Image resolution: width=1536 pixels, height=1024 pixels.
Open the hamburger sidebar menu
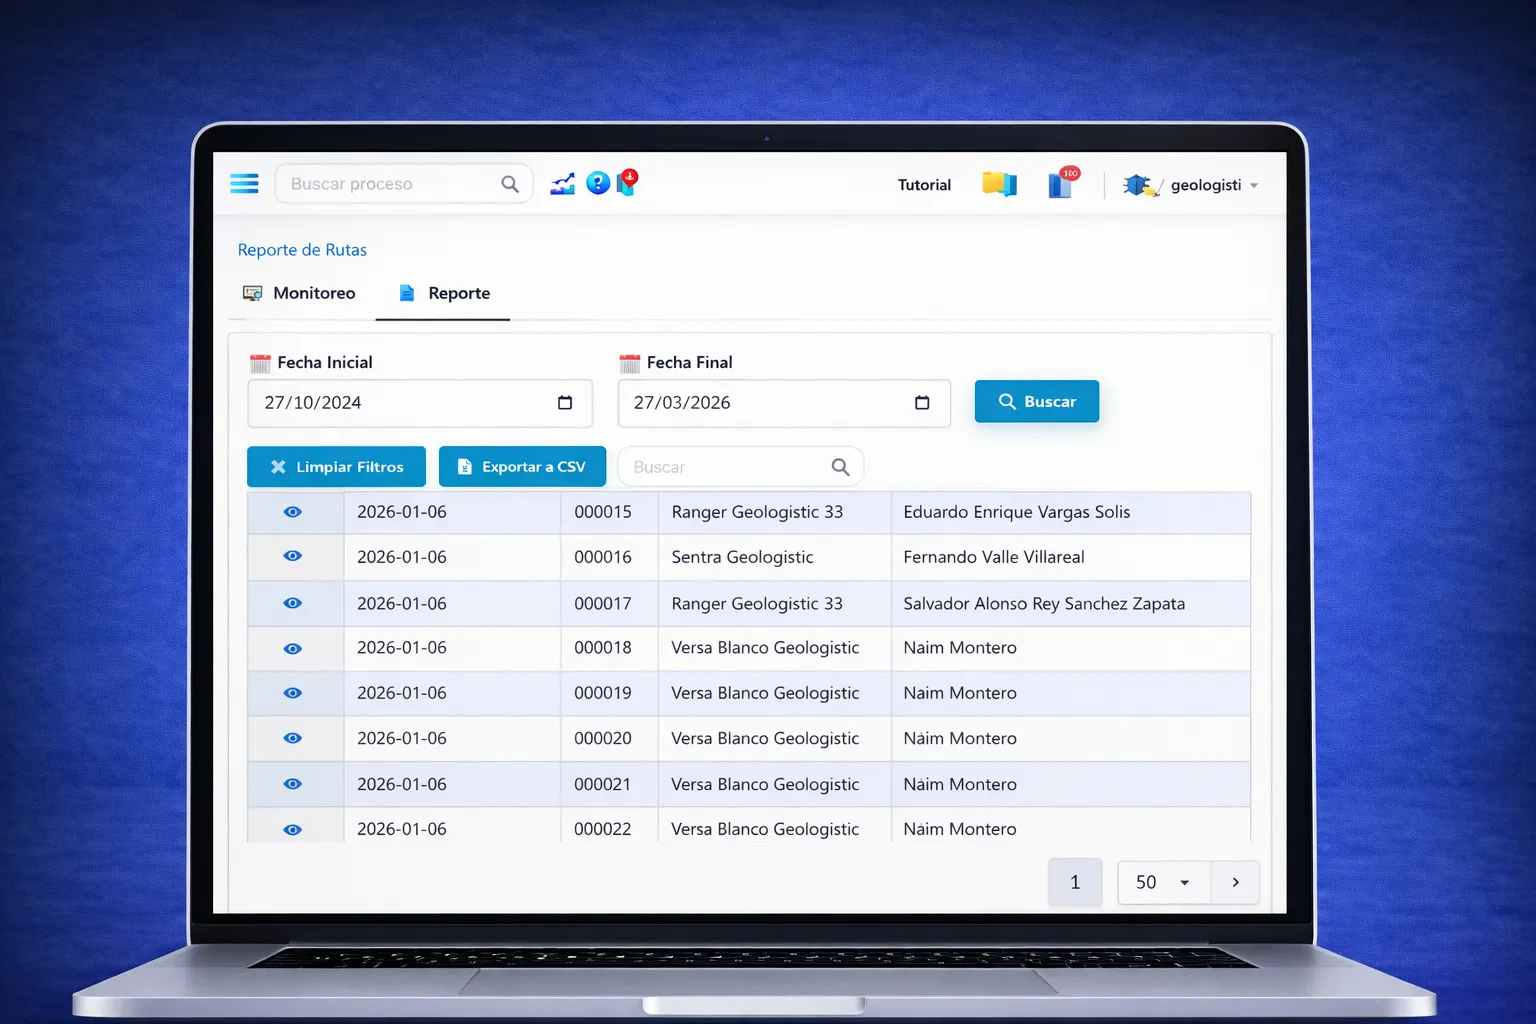coord(244,184)
